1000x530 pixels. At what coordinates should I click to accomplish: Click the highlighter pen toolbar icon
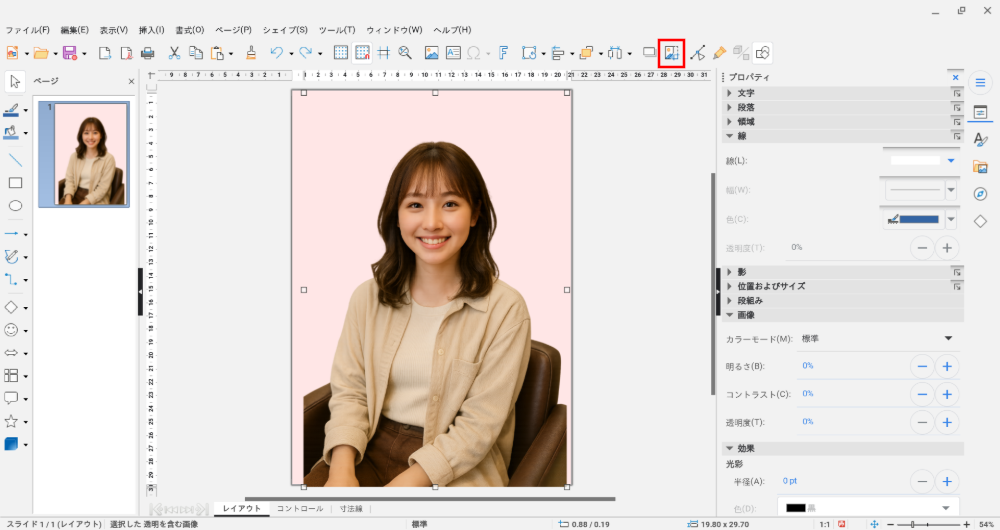coord(719,53)
